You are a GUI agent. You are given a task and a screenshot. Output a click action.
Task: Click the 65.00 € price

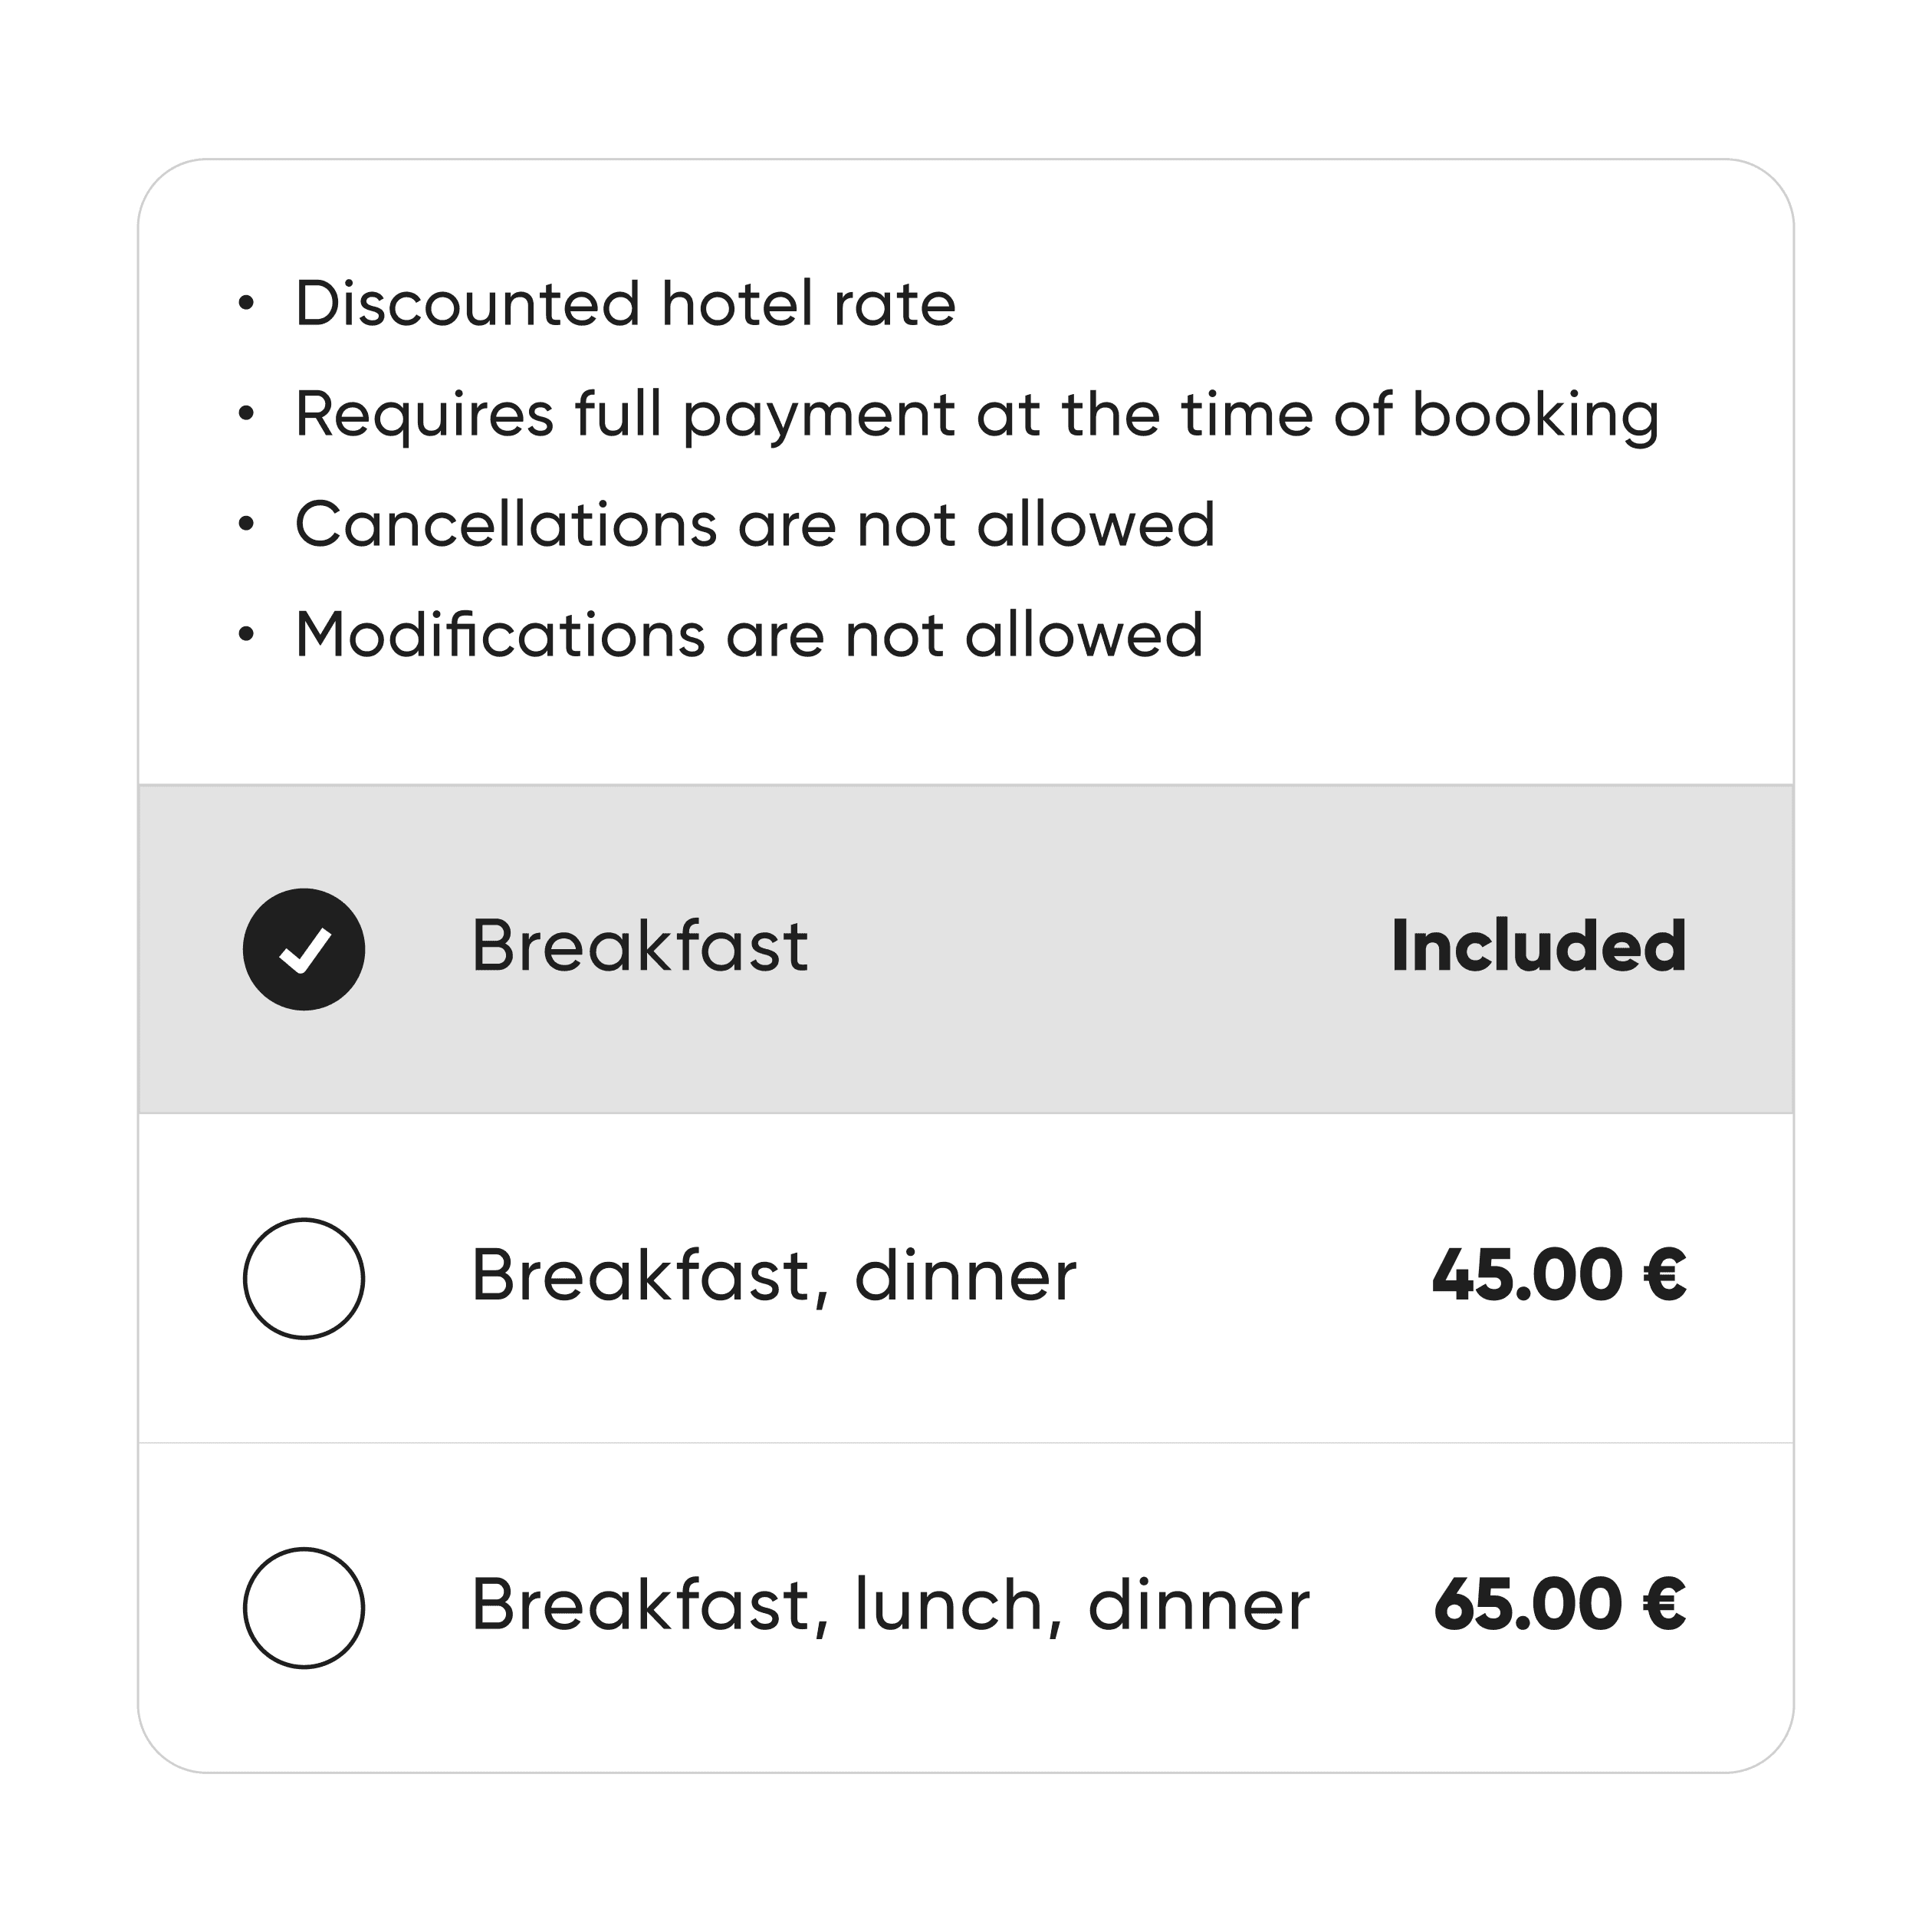[1559, 1605]
